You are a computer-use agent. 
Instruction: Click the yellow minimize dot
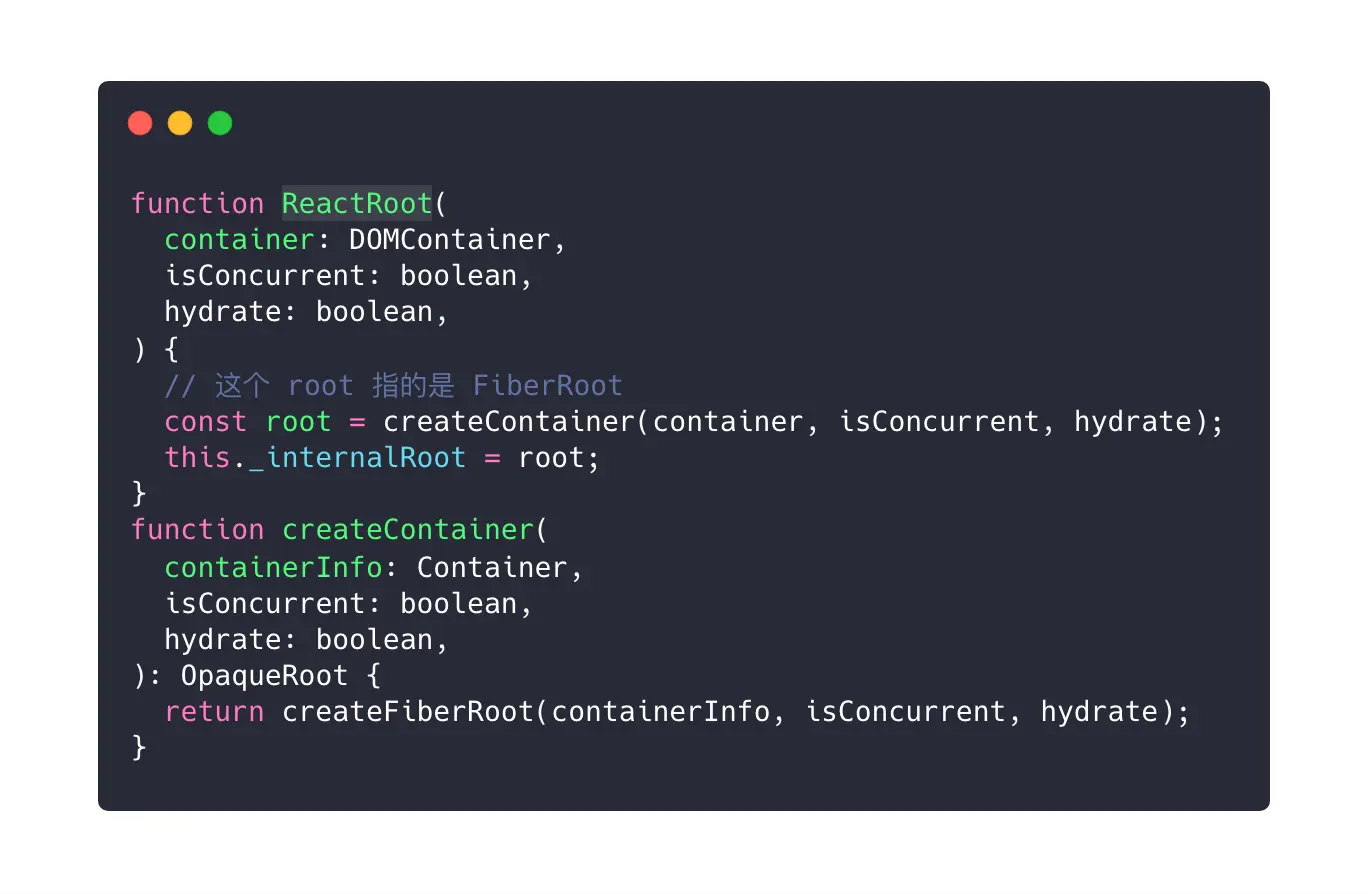pyautogui.click(x=180, y=123)
